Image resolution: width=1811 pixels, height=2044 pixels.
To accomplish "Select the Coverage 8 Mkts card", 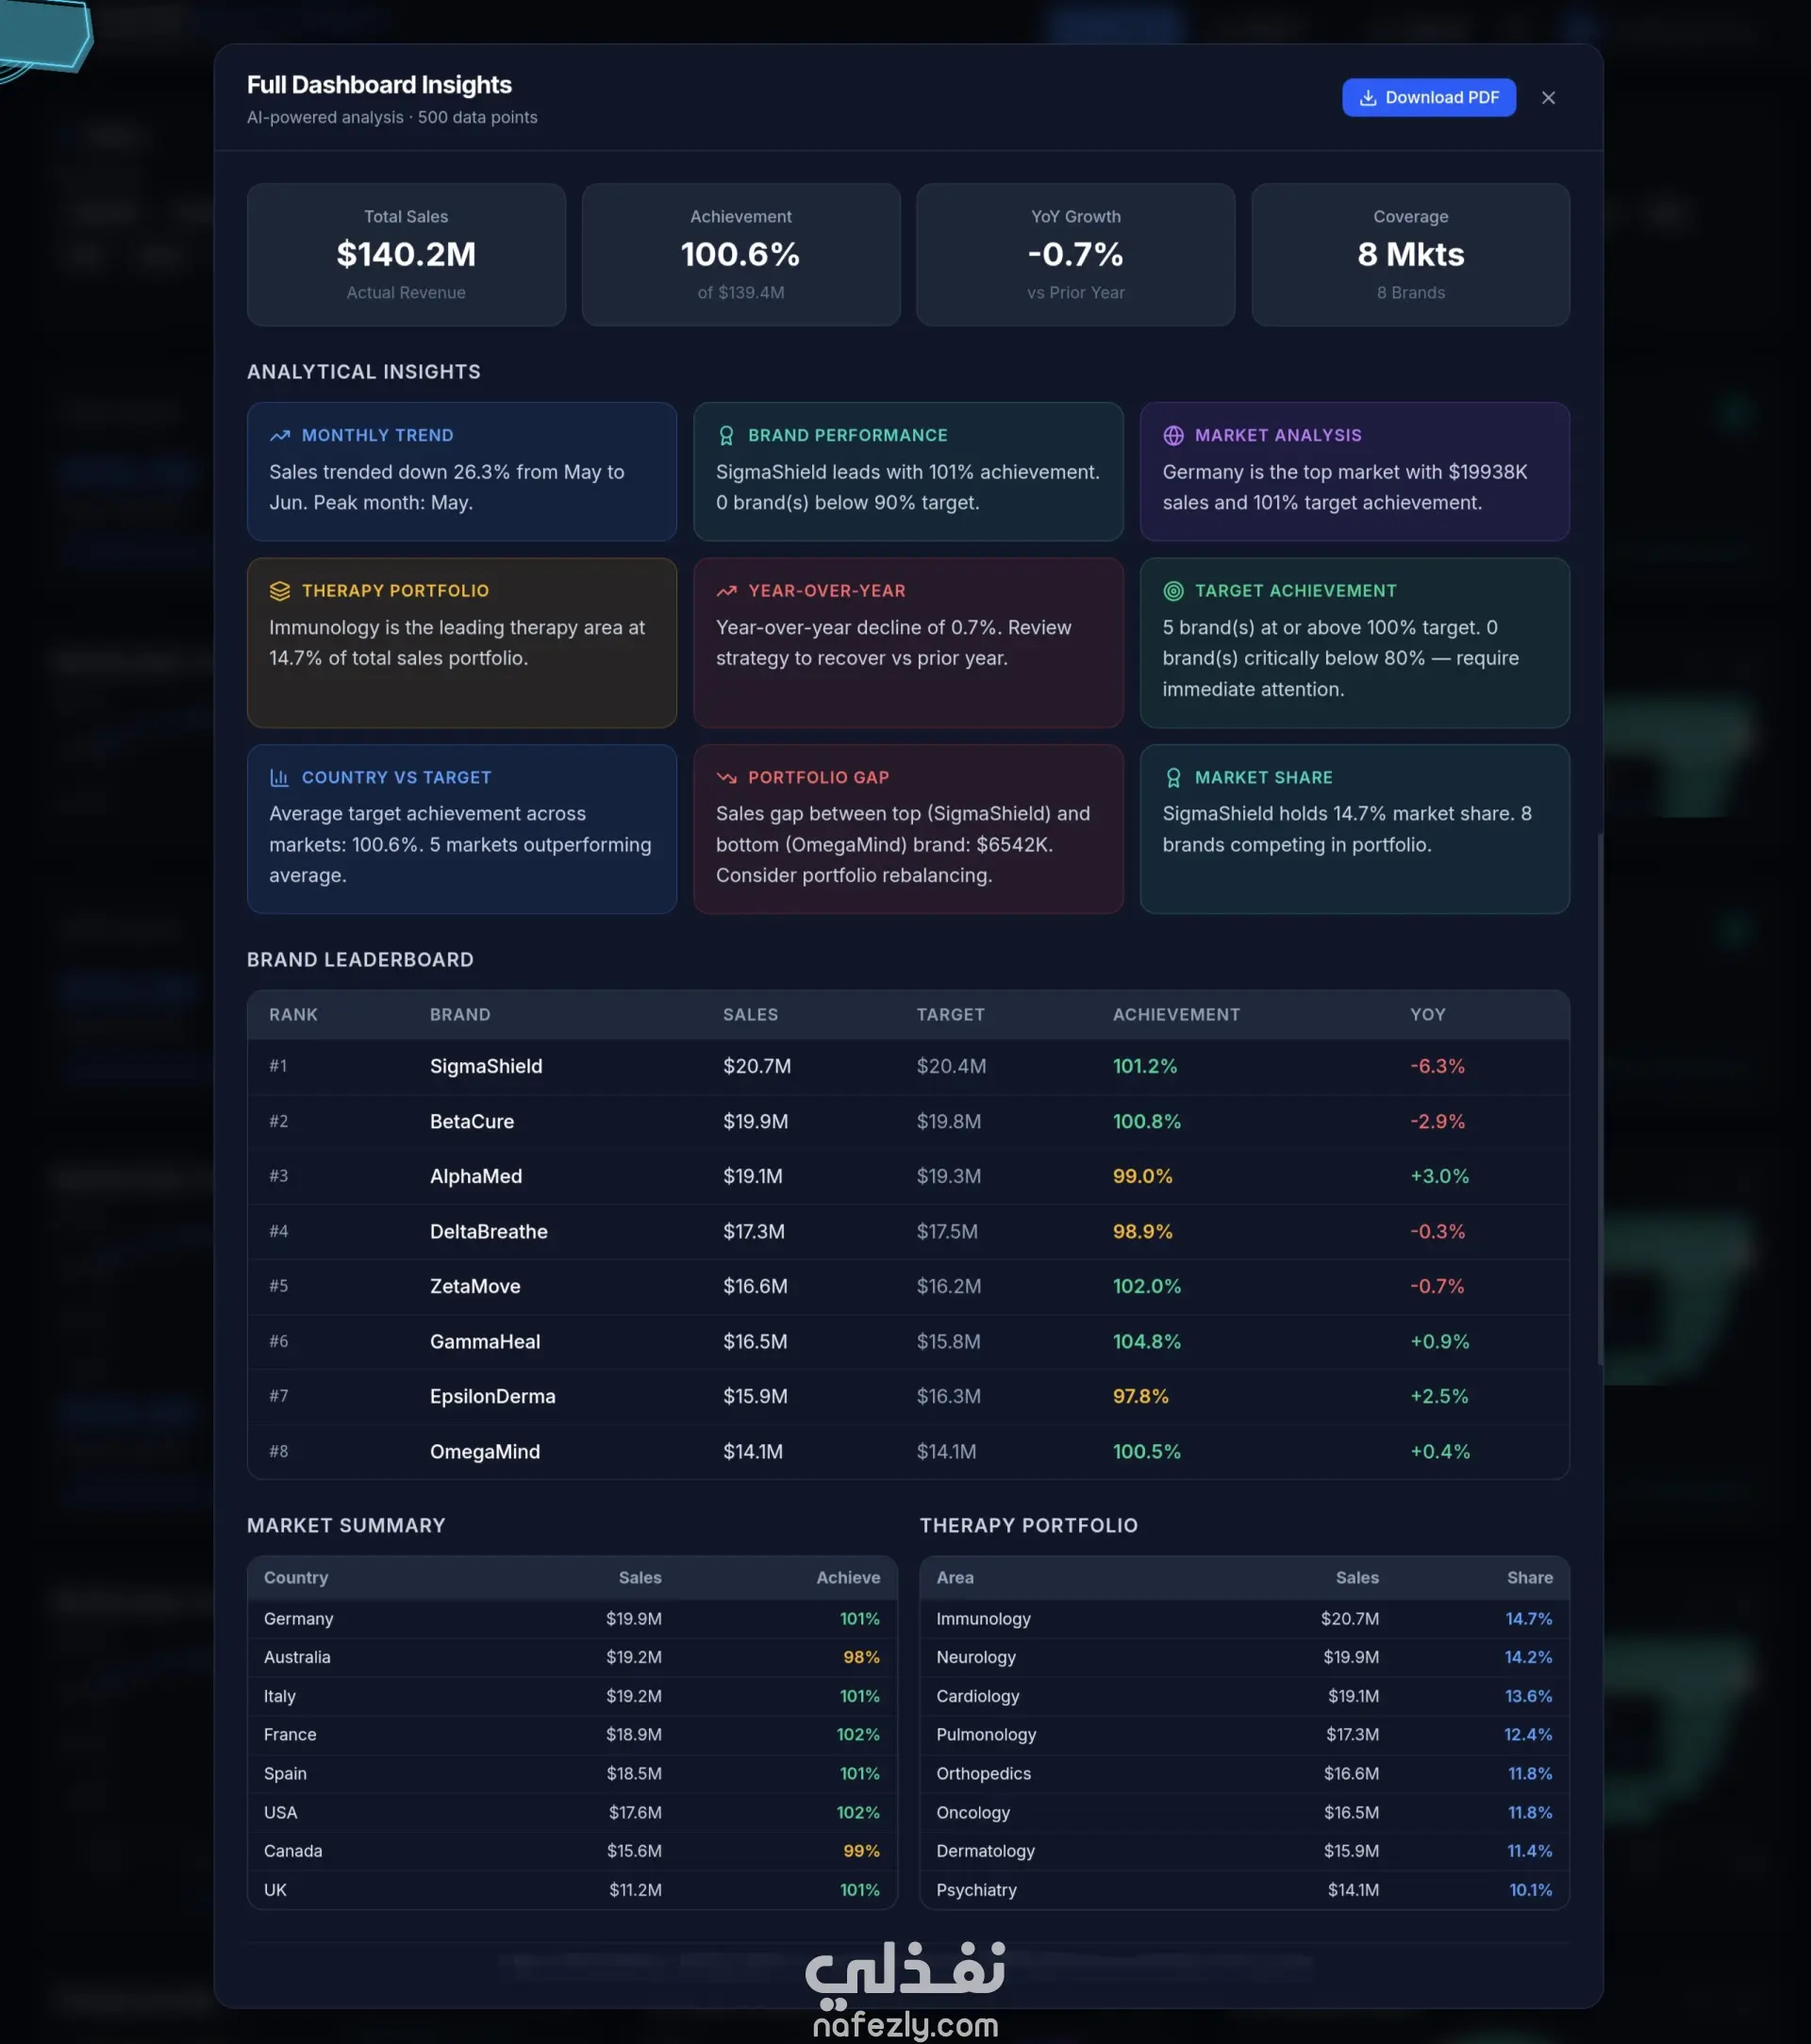I will [x=1410, y=254].
